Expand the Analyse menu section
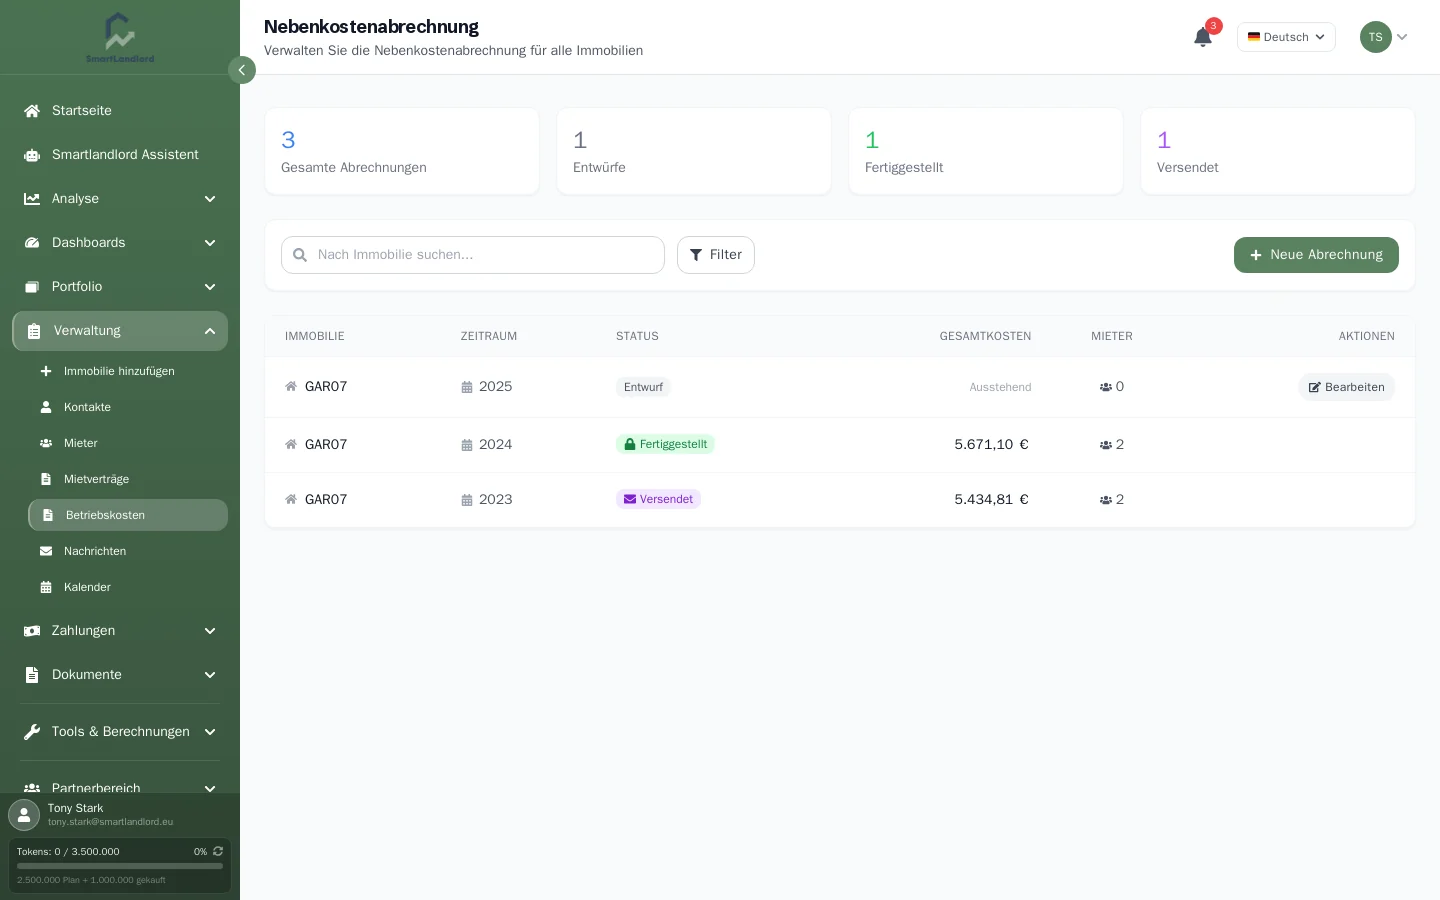 120,198
